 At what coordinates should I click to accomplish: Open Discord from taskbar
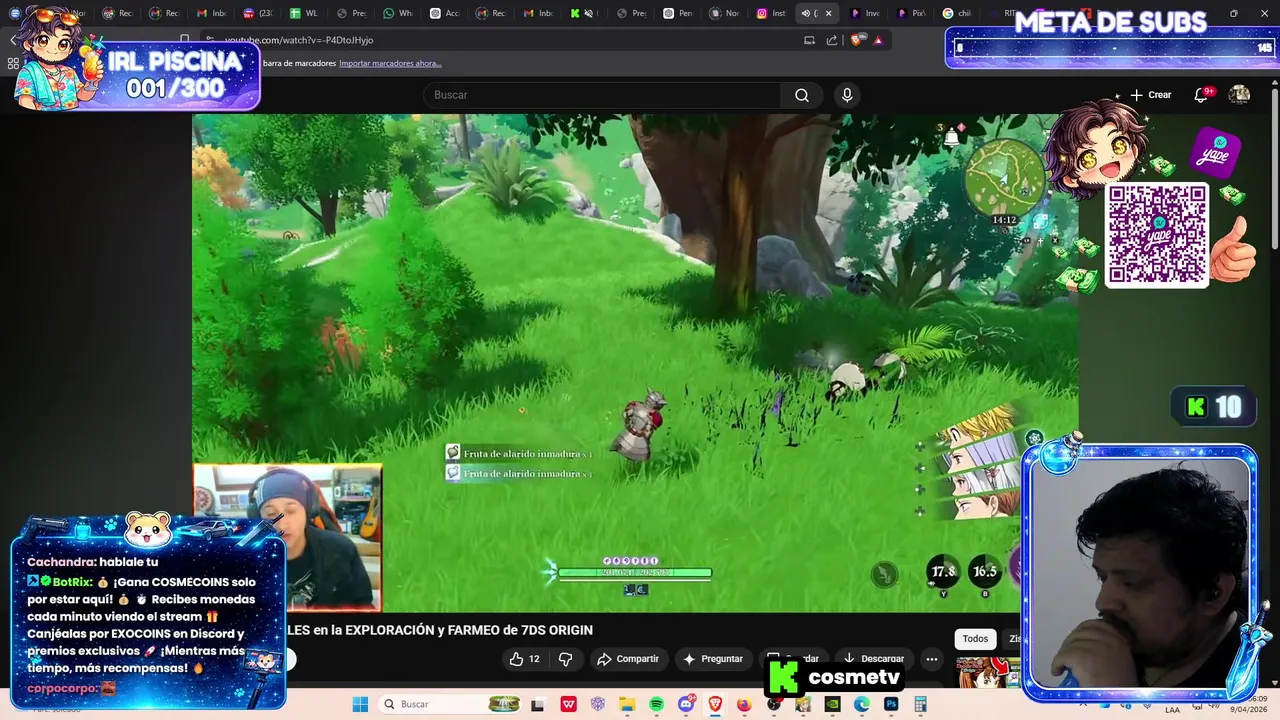coord(685,704)
